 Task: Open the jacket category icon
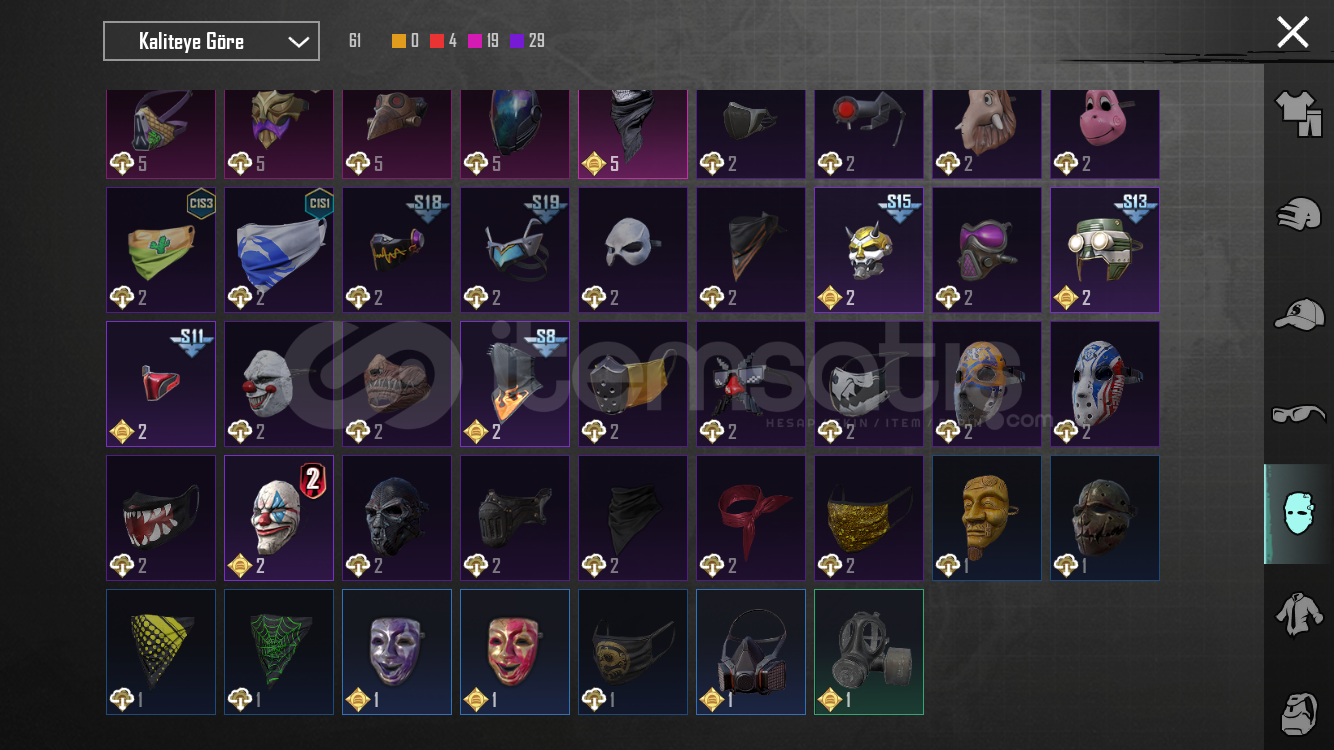(1298, 612)
